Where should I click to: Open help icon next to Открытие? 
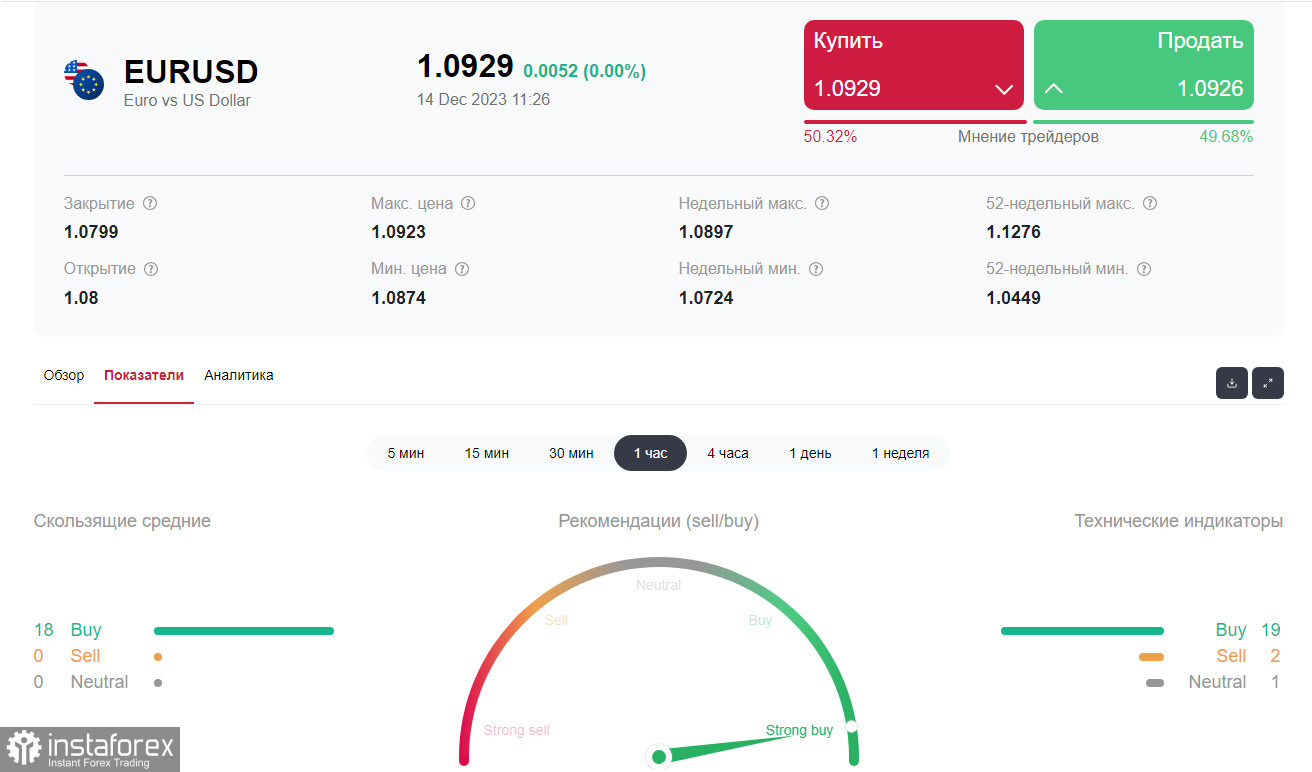click(151, 269)
